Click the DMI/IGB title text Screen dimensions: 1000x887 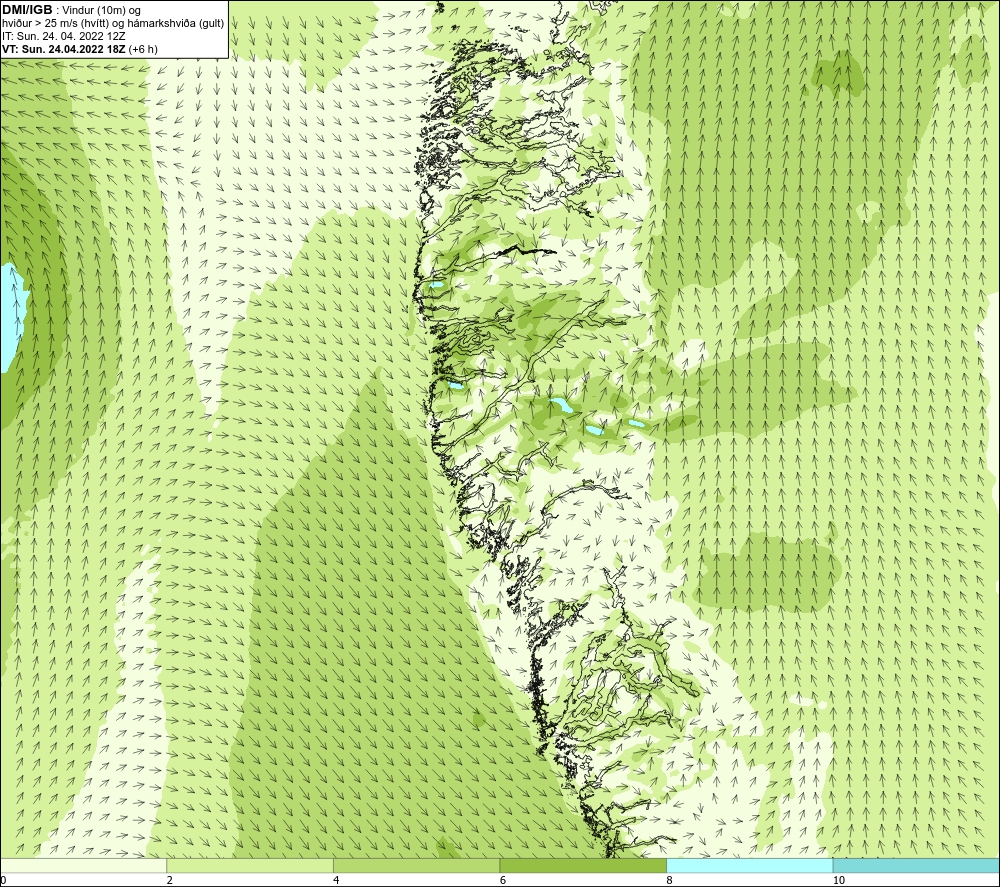tap(27, 10)
